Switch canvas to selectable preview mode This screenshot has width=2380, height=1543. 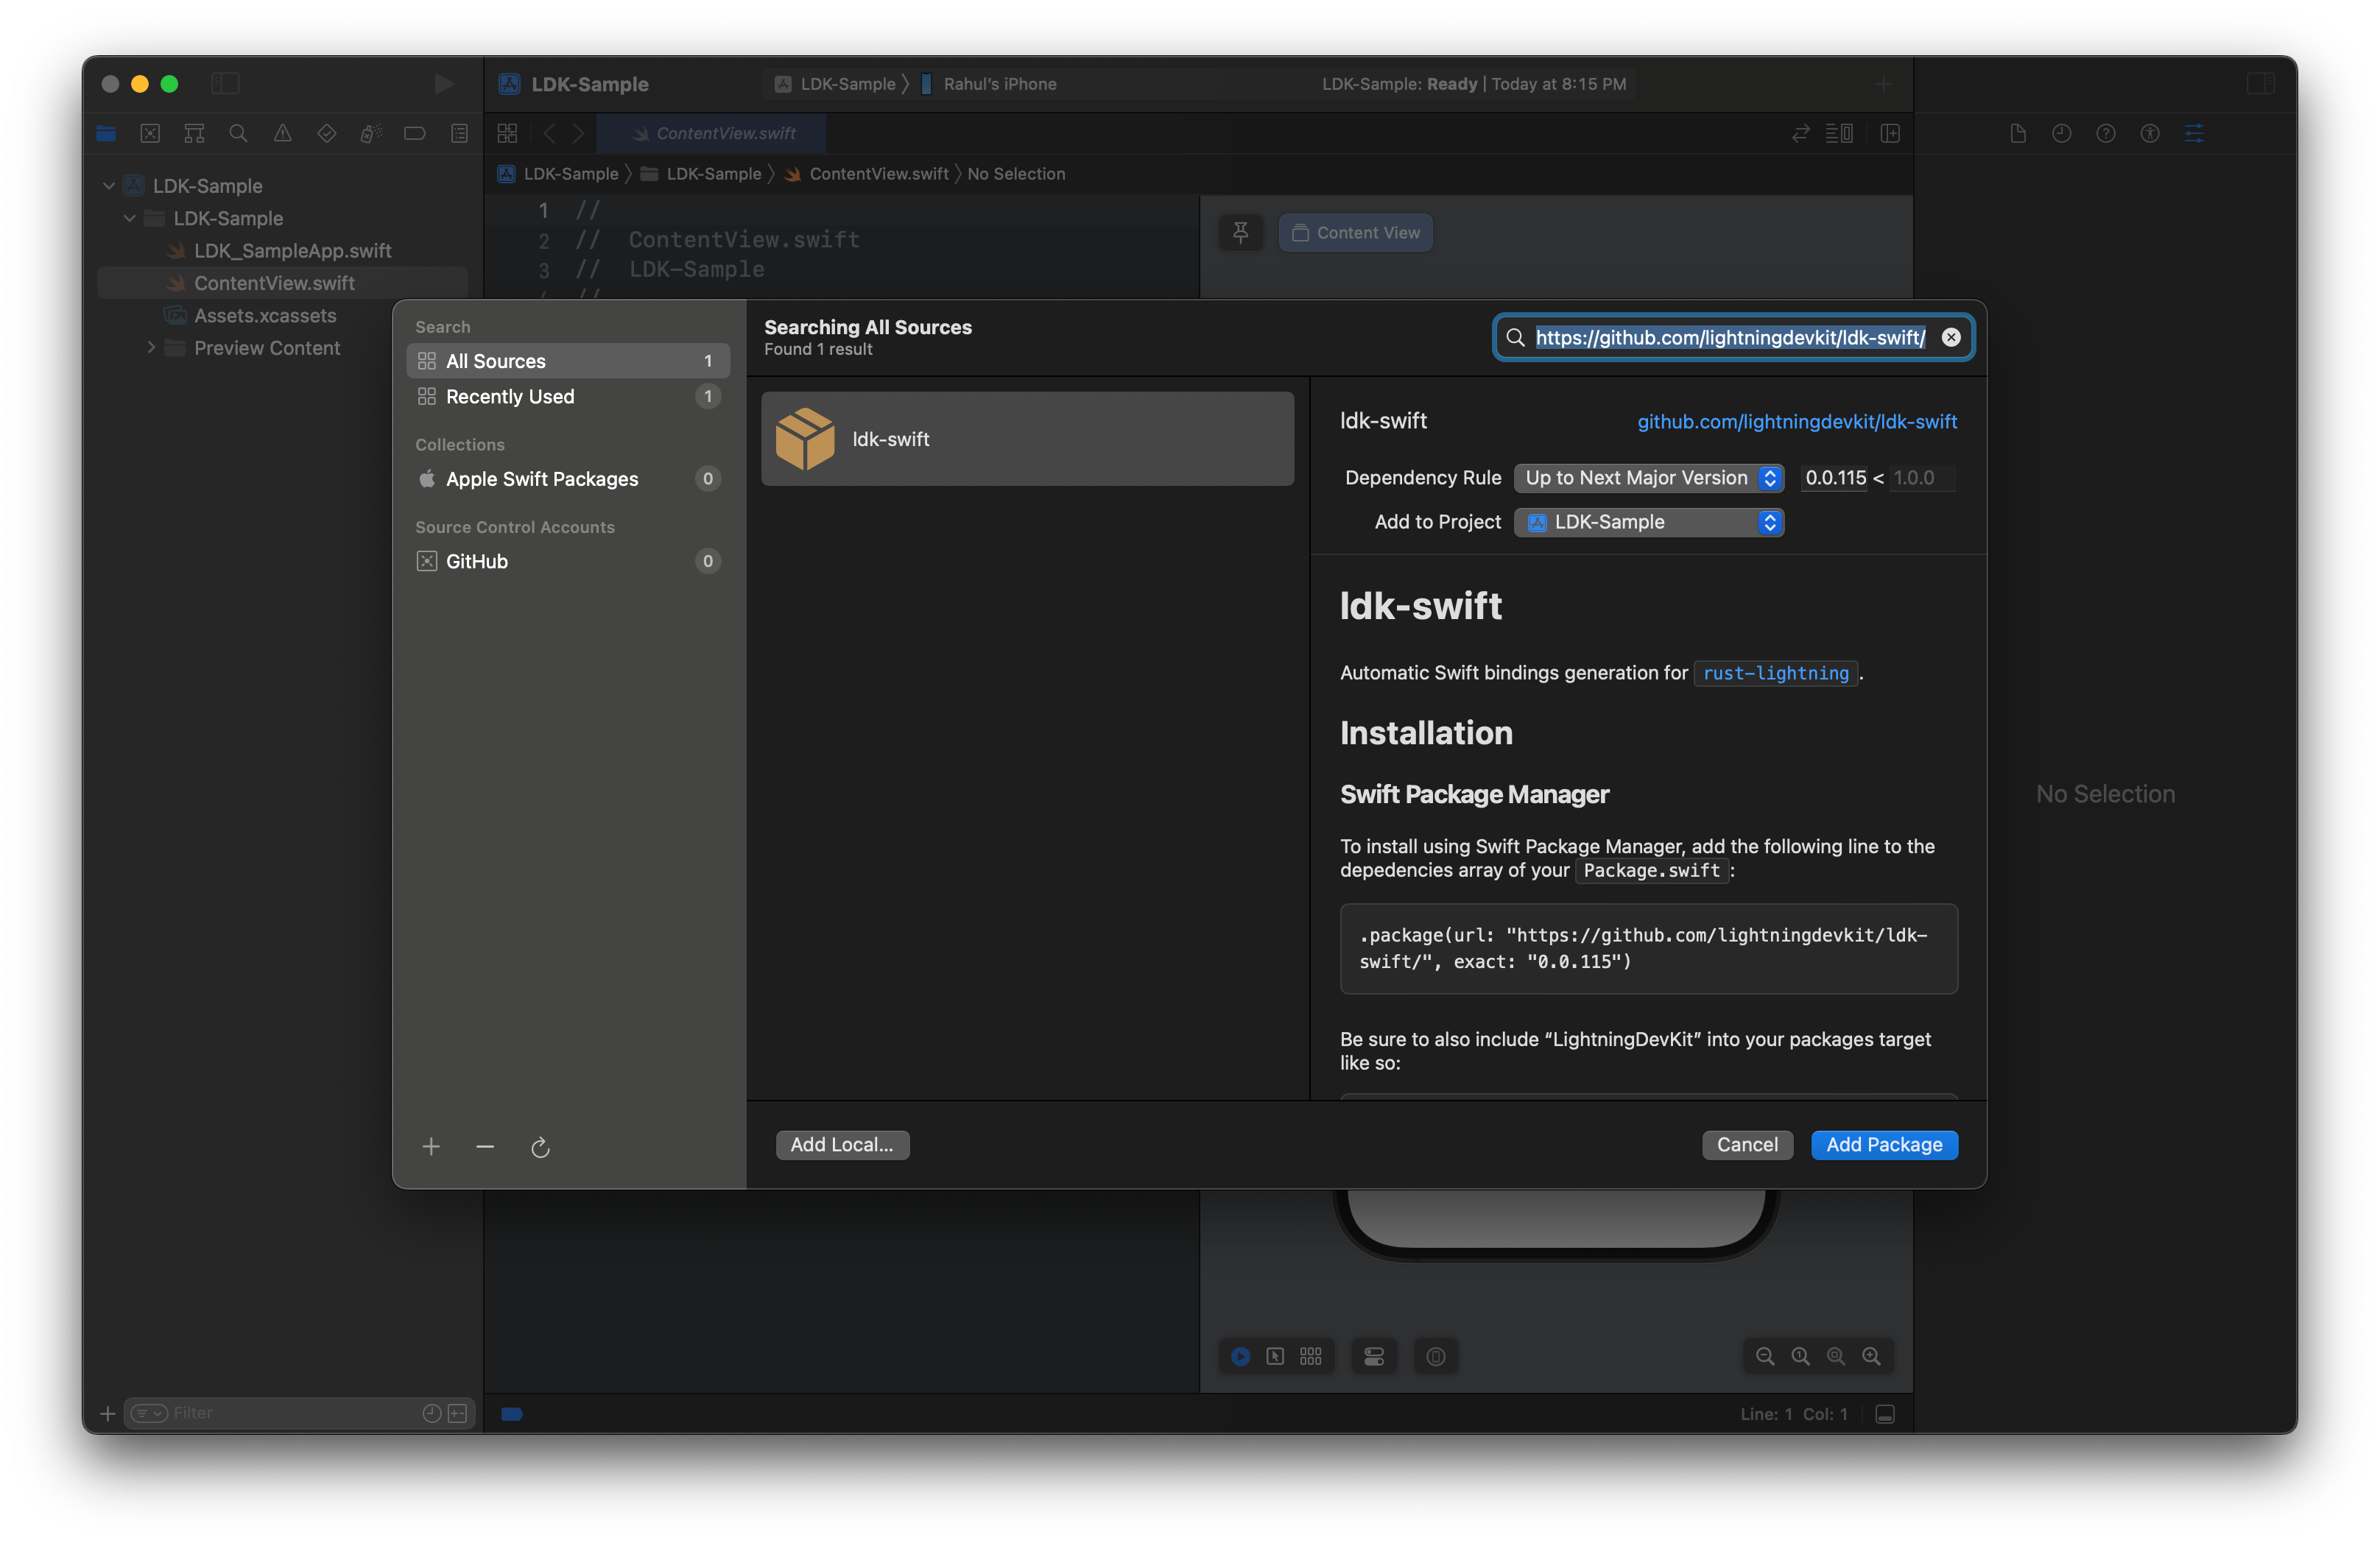point(1275,1356)
